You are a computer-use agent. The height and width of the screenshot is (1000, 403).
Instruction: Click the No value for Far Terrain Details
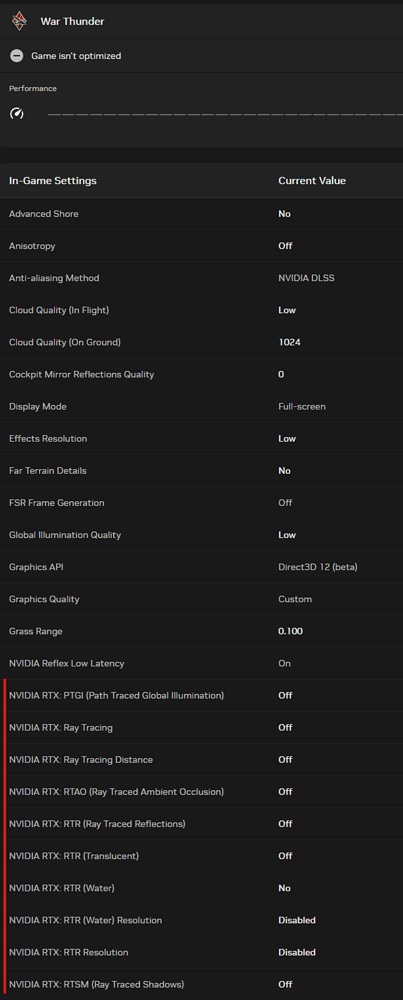pyautogui.click(x=284, y=471)
